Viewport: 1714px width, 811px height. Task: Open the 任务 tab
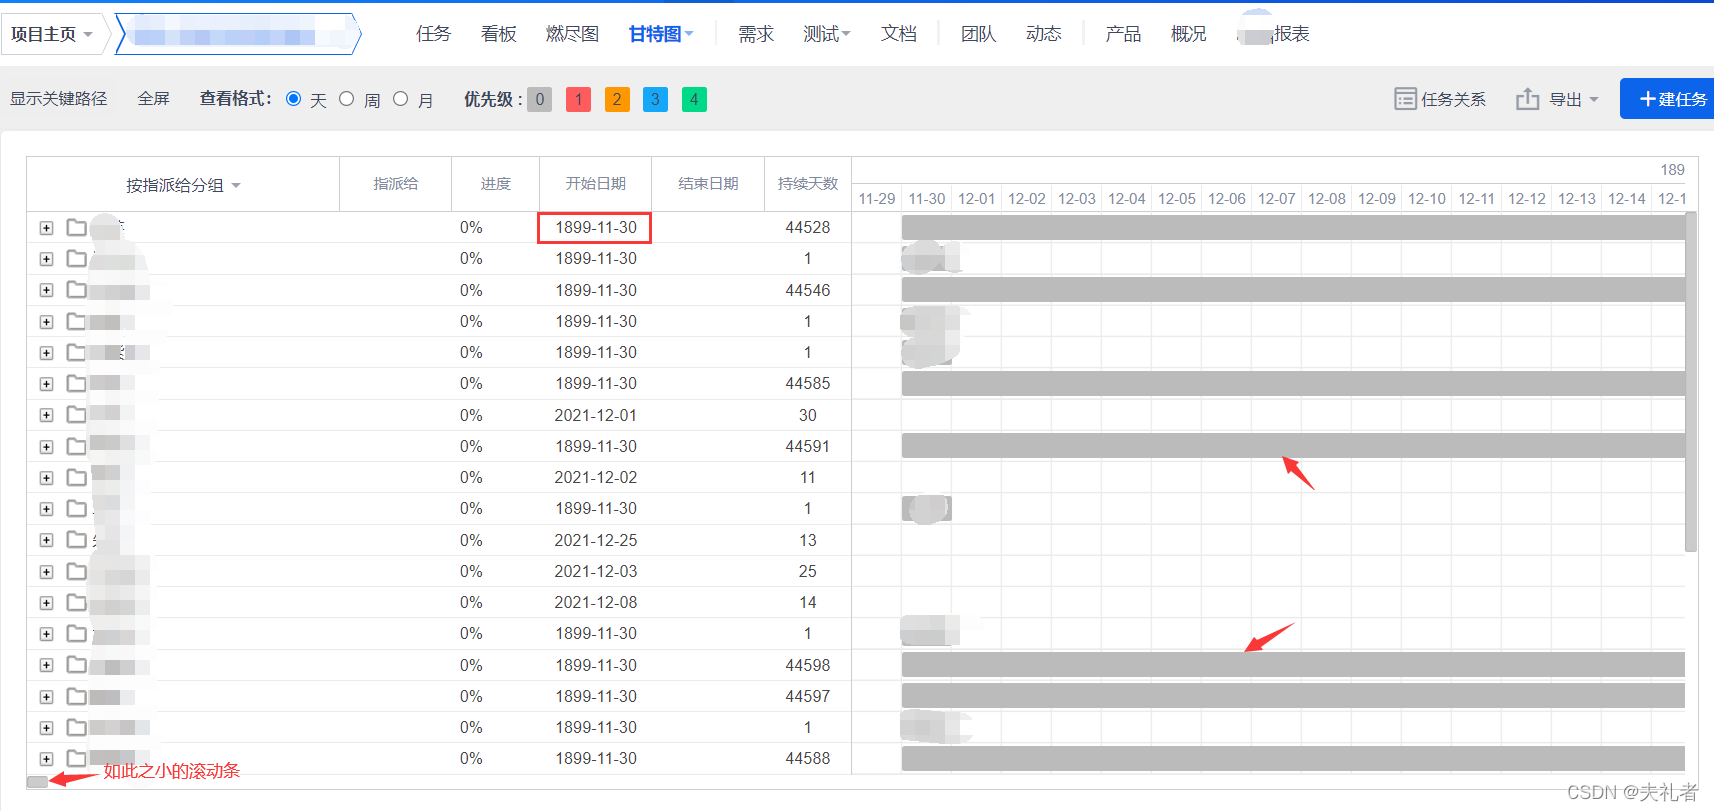point(433,34)
